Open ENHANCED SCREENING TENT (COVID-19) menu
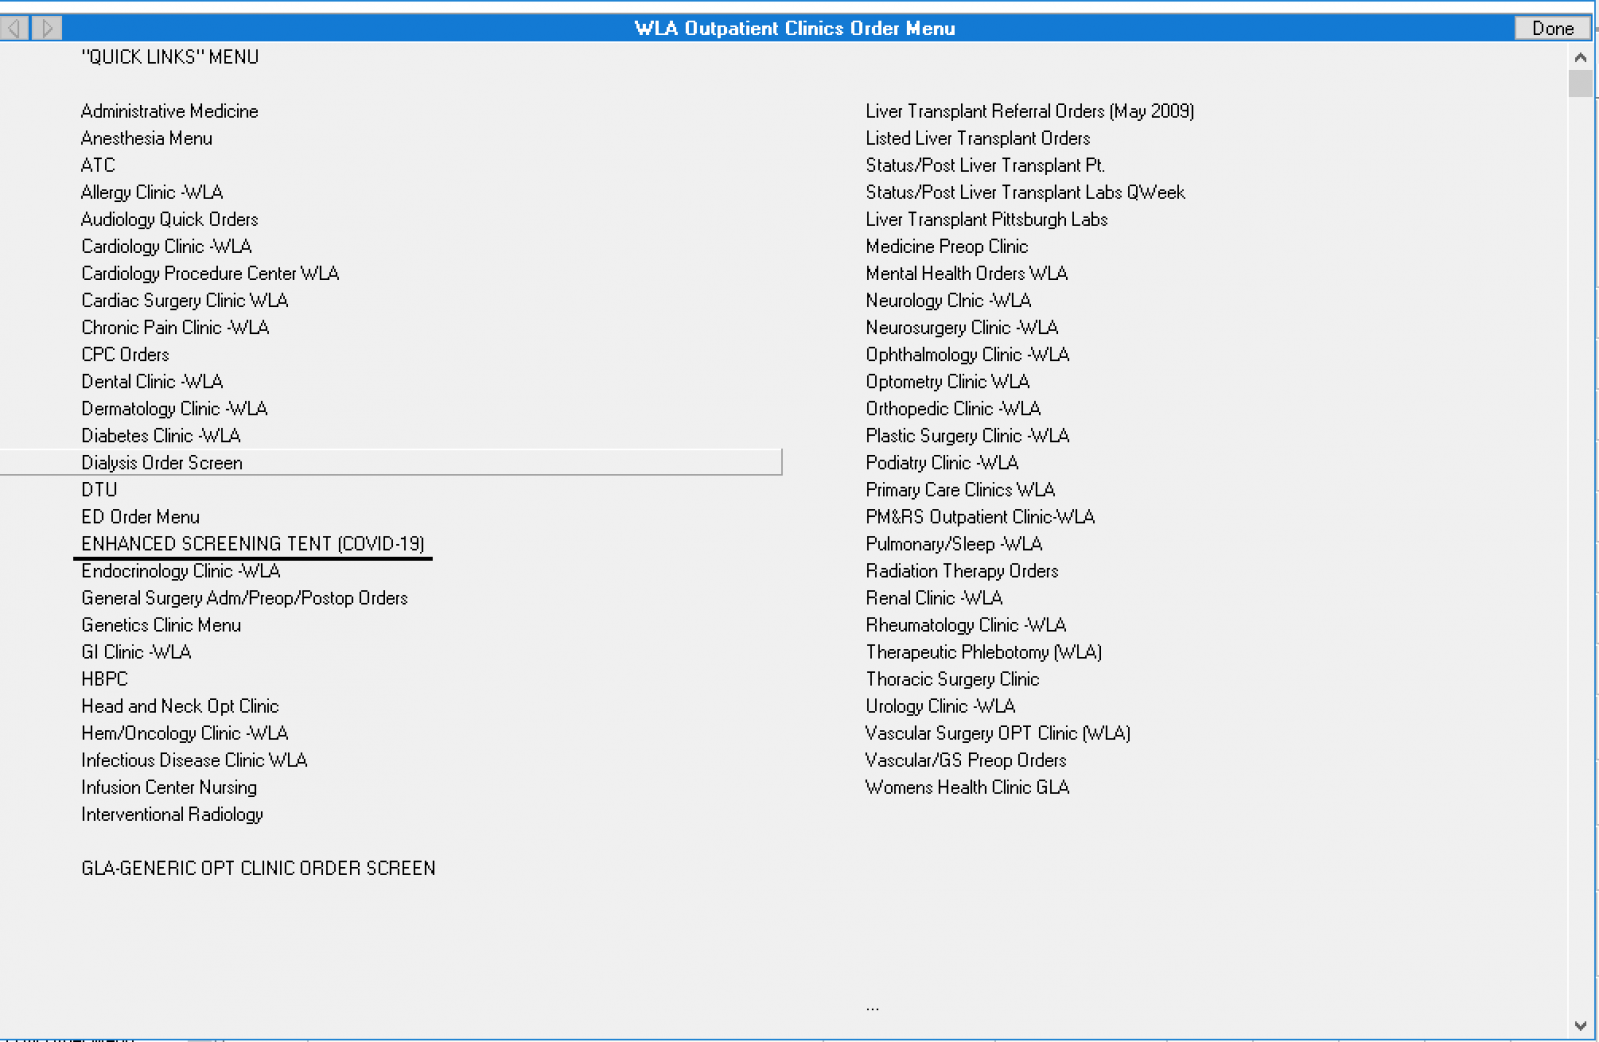Image resolution: width=1599 pixels, height=1042 pixels. [253, 544]
